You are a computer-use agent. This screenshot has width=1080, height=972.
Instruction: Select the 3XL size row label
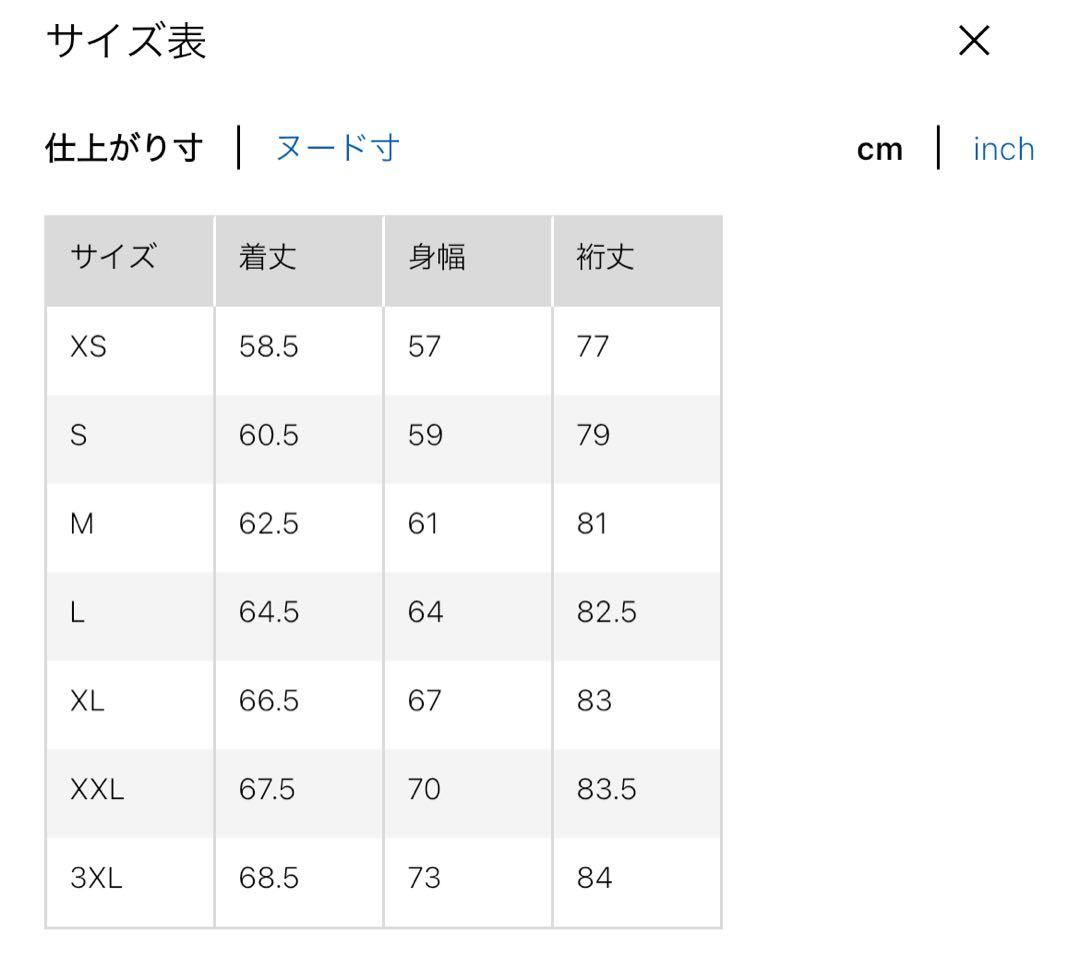96,879
